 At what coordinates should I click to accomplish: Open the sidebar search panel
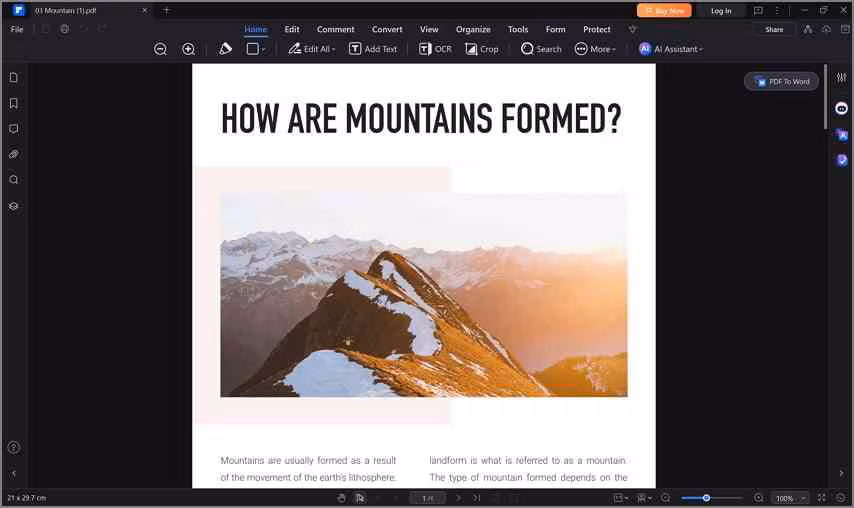14,180
